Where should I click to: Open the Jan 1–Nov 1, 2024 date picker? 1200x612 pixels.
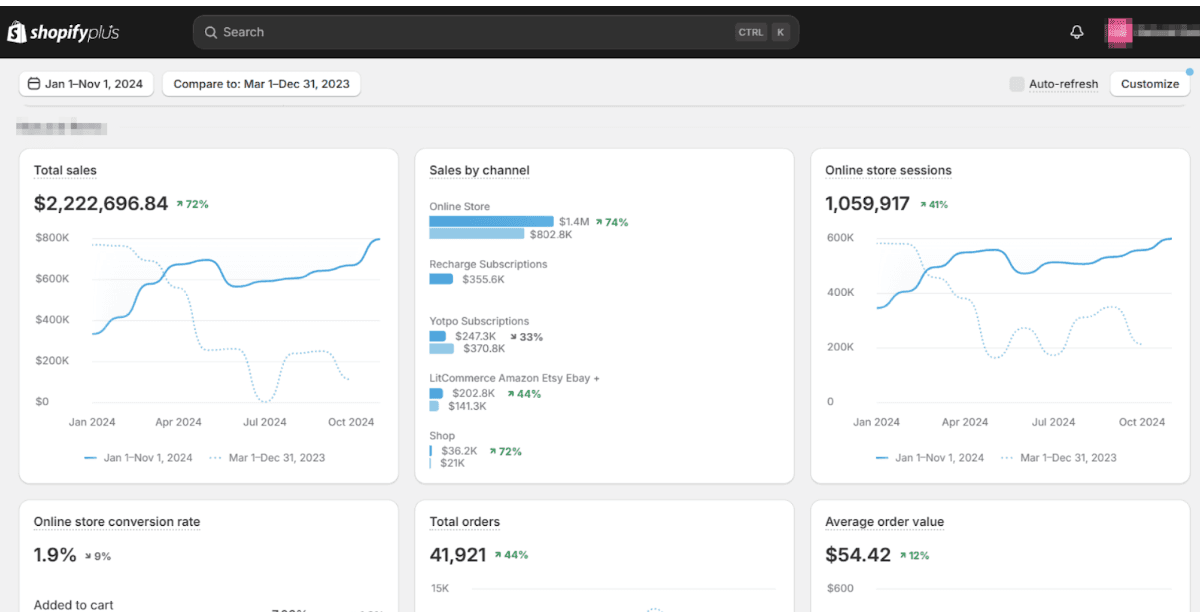86,84
